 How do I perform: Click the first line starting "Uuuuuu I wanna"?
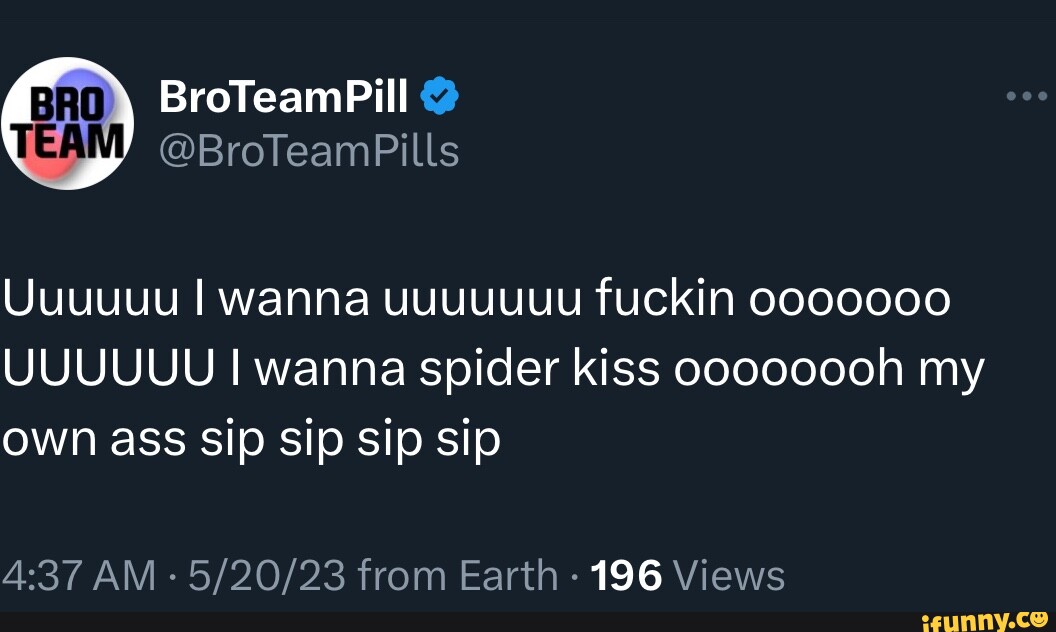point(475,300)
